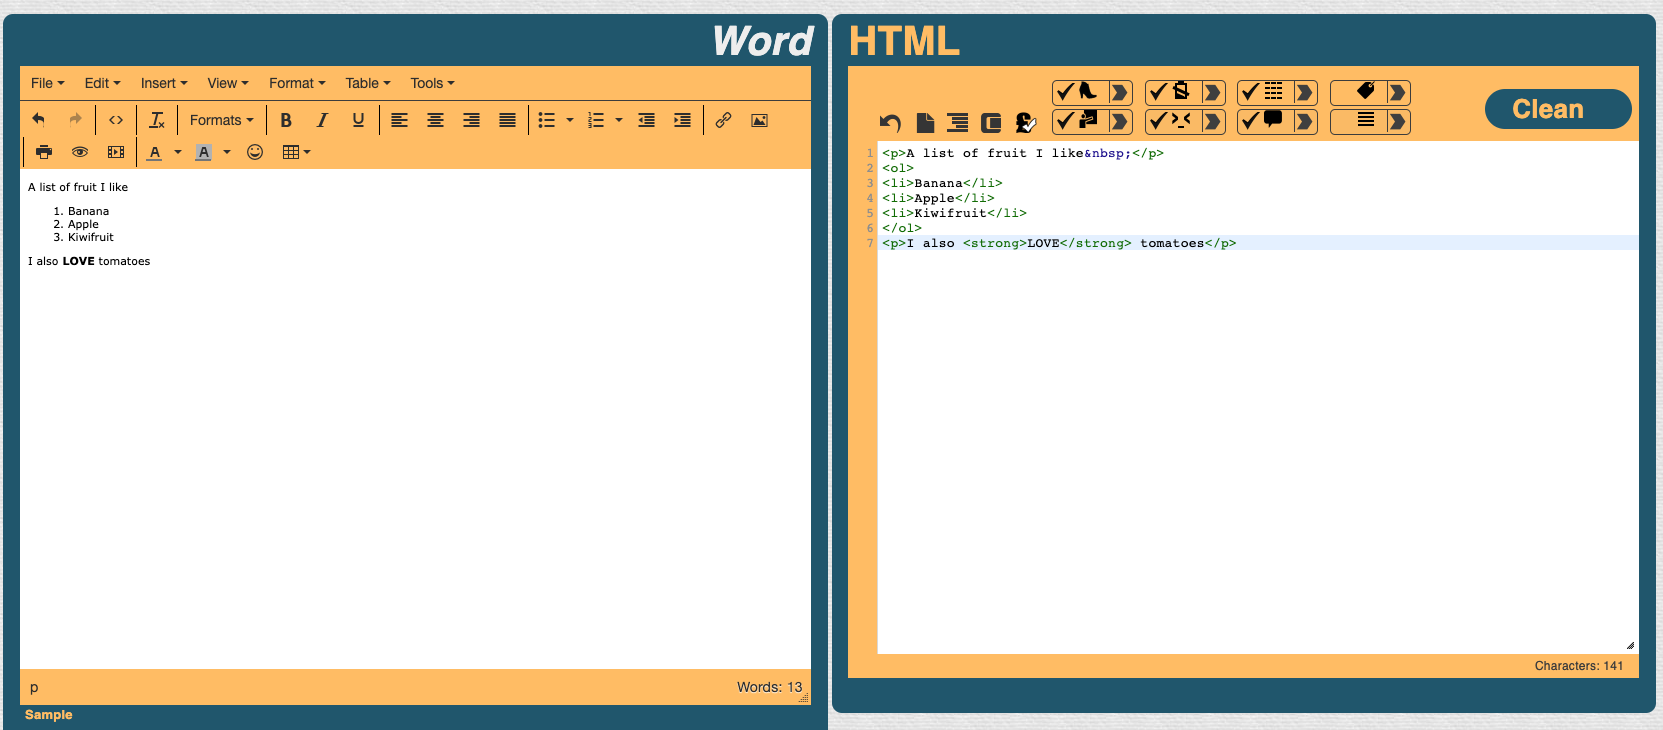Run the table grid option arrow

(x=1305, y=92)
